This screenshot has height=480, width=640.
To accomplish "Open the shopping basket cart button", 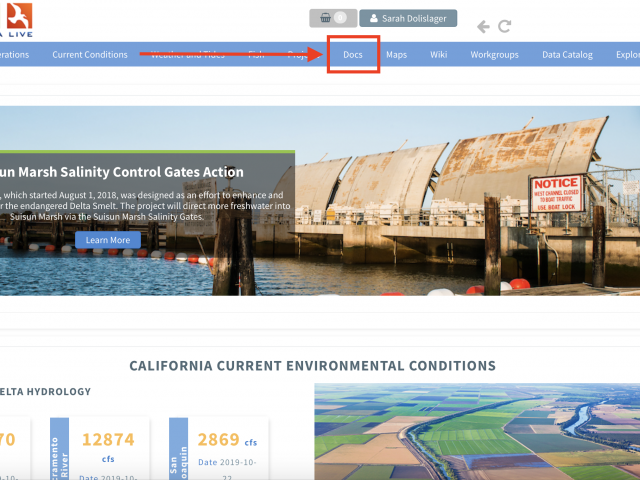I will coord(333,18).
